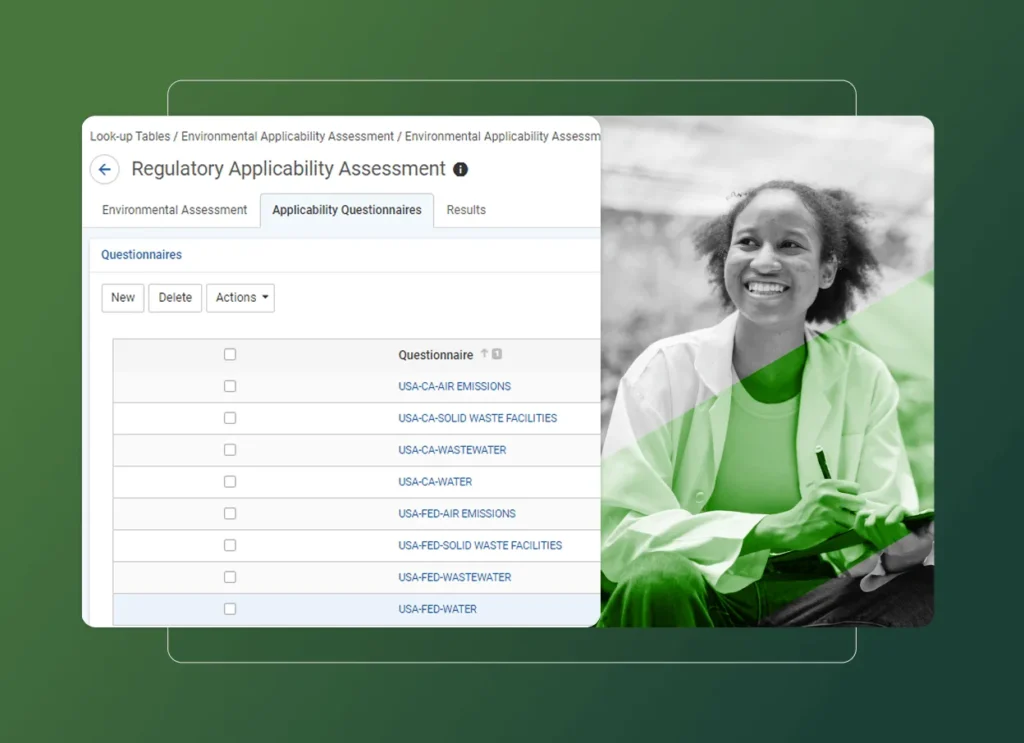
Task: Click the sort-order badge beside Questionnaire header
Action: (496, 354)
